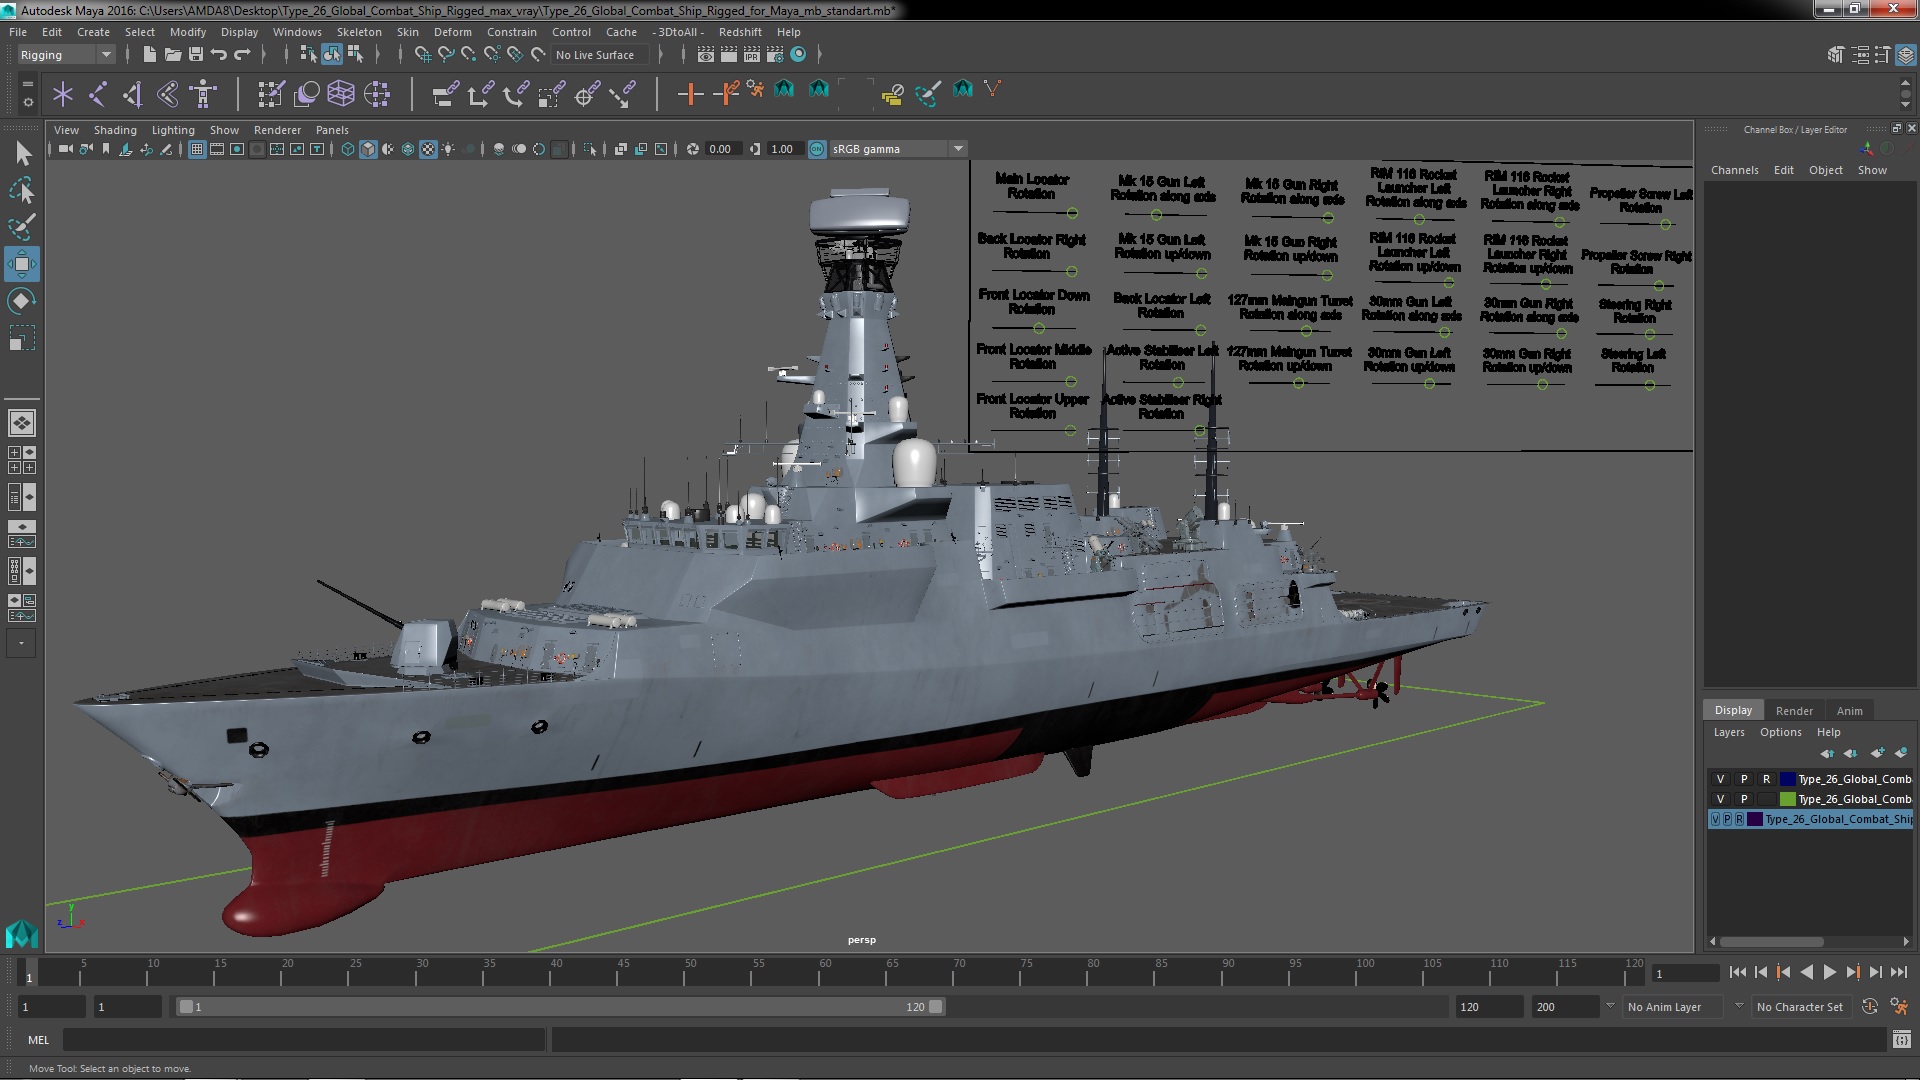Open viewport Shading menu

point(115,130)
